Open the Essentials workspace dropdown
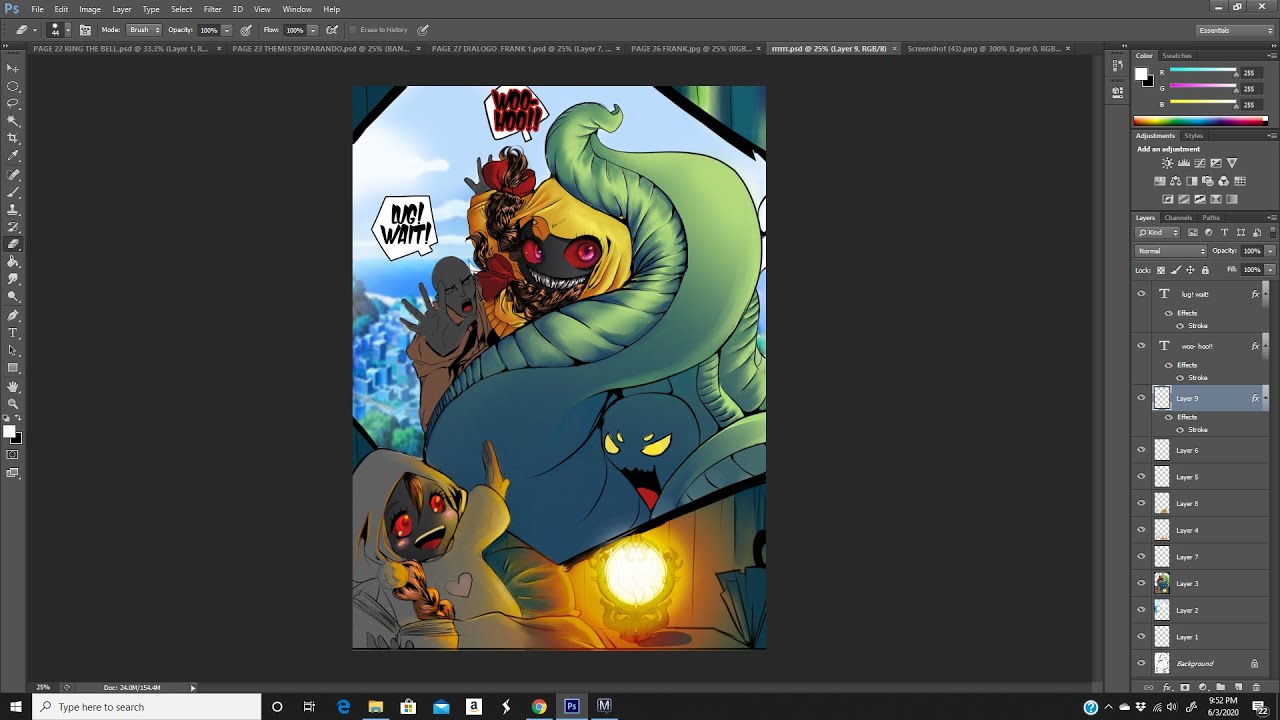The image size is (1280, 720). click(x=1236, y=30)
